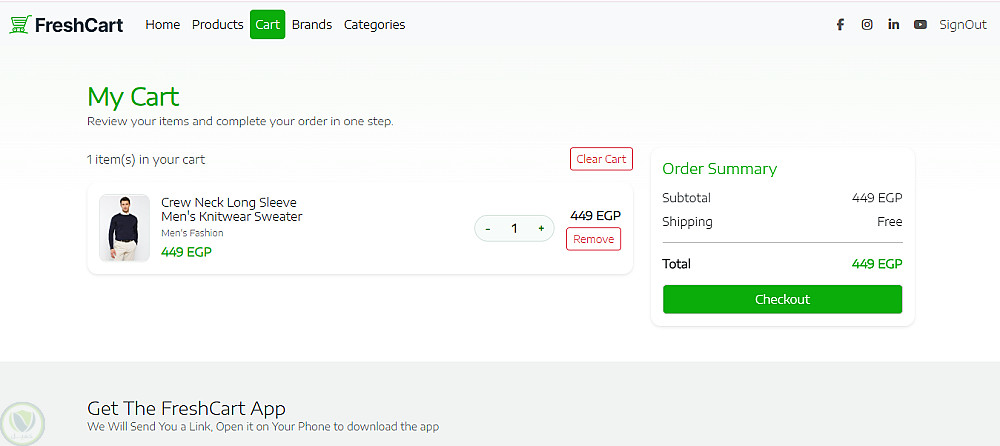Screen dimensions: 1000x446
Task: Decrease sweater quantity with minus button
Action: click(x=488, y=229)
